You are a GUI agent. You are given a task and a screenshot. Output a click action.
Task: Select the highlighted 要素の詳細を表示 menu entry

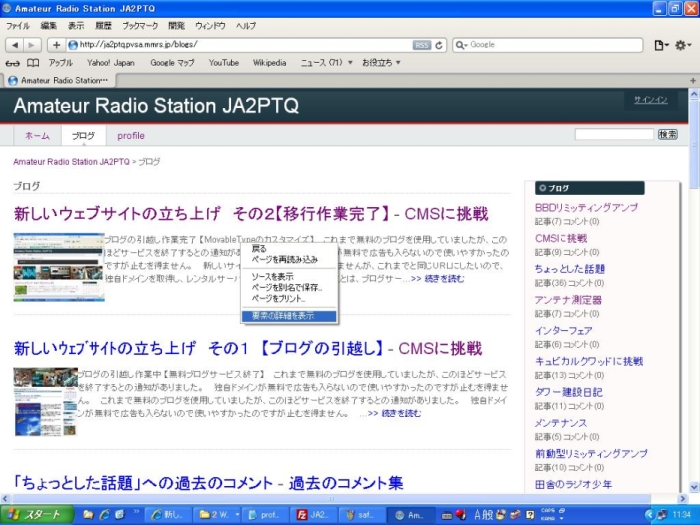tap(289, 316)
